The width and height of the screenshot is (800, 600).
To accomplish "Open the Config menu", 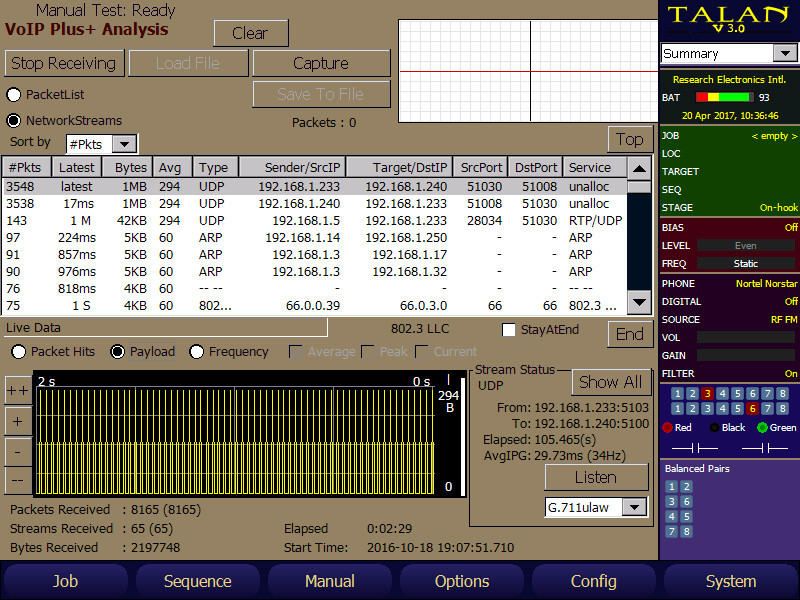I will click(x=593, y=581).
